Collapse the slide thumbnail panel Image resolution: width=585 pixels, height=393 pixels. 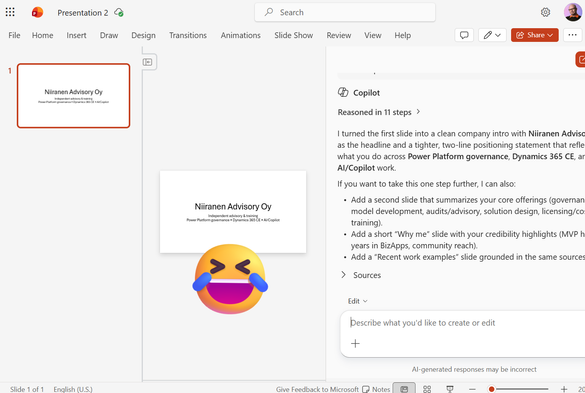point(147,62)
